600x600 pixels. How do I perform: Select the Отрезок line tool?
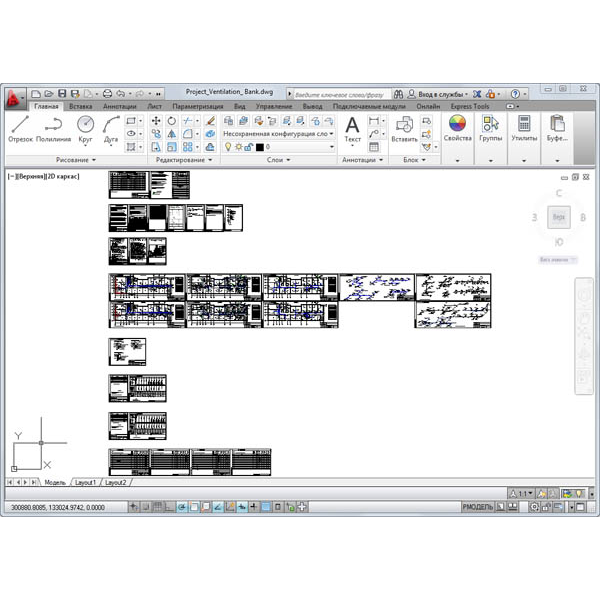(x=20, y=129)
